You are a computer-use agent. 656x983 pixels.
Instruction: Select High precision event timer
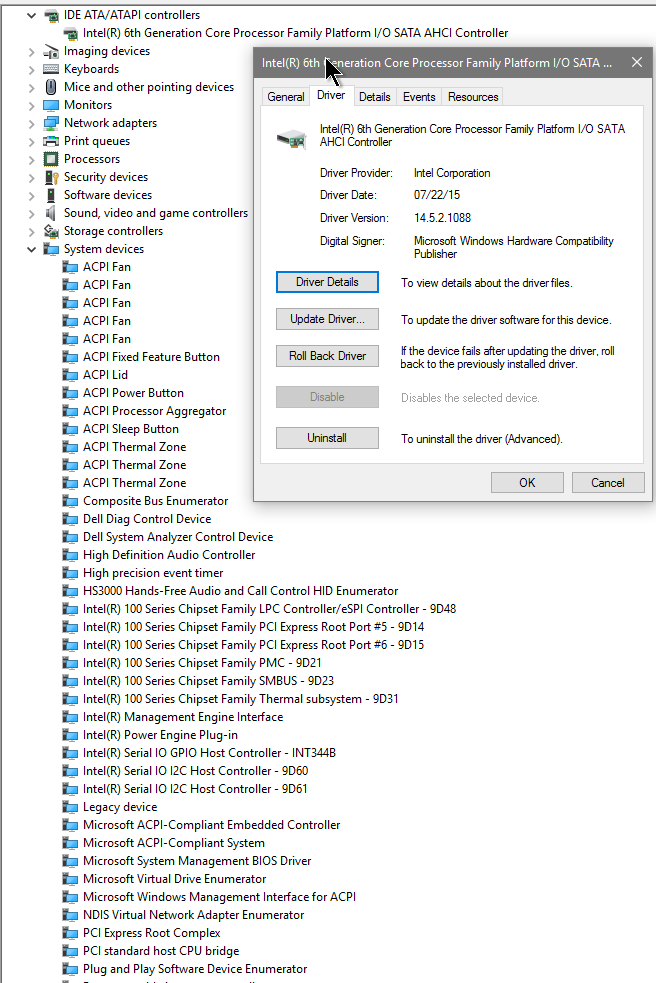153,573
